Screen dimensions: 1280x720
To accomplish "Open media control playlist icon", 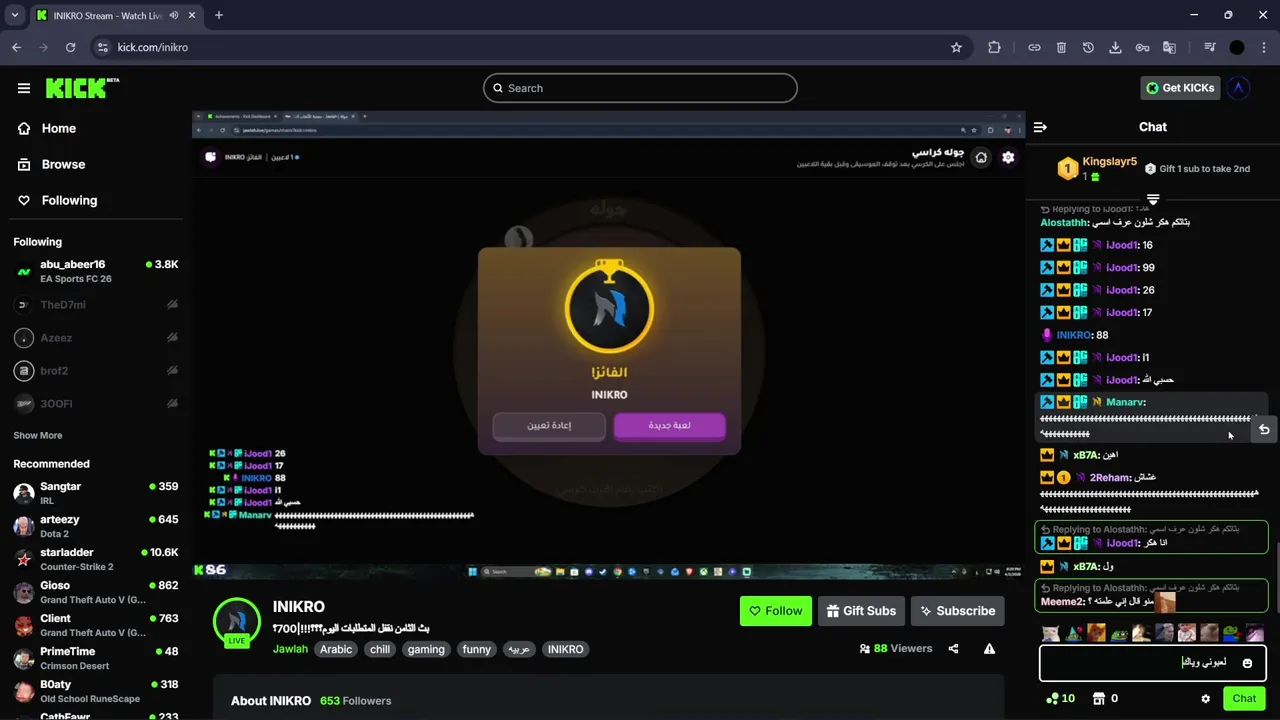I will coord(1210,47).
